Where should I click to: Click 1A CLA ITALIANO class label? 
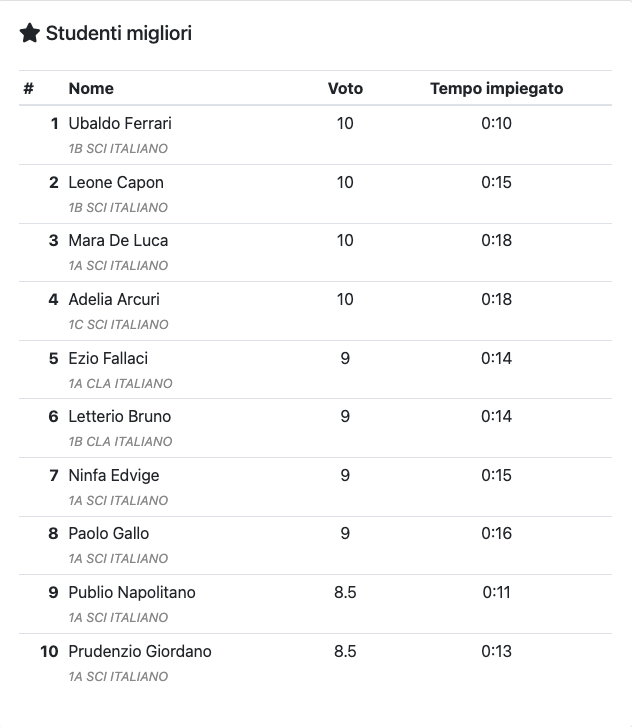pyautogui.click(x=120, y=383)
